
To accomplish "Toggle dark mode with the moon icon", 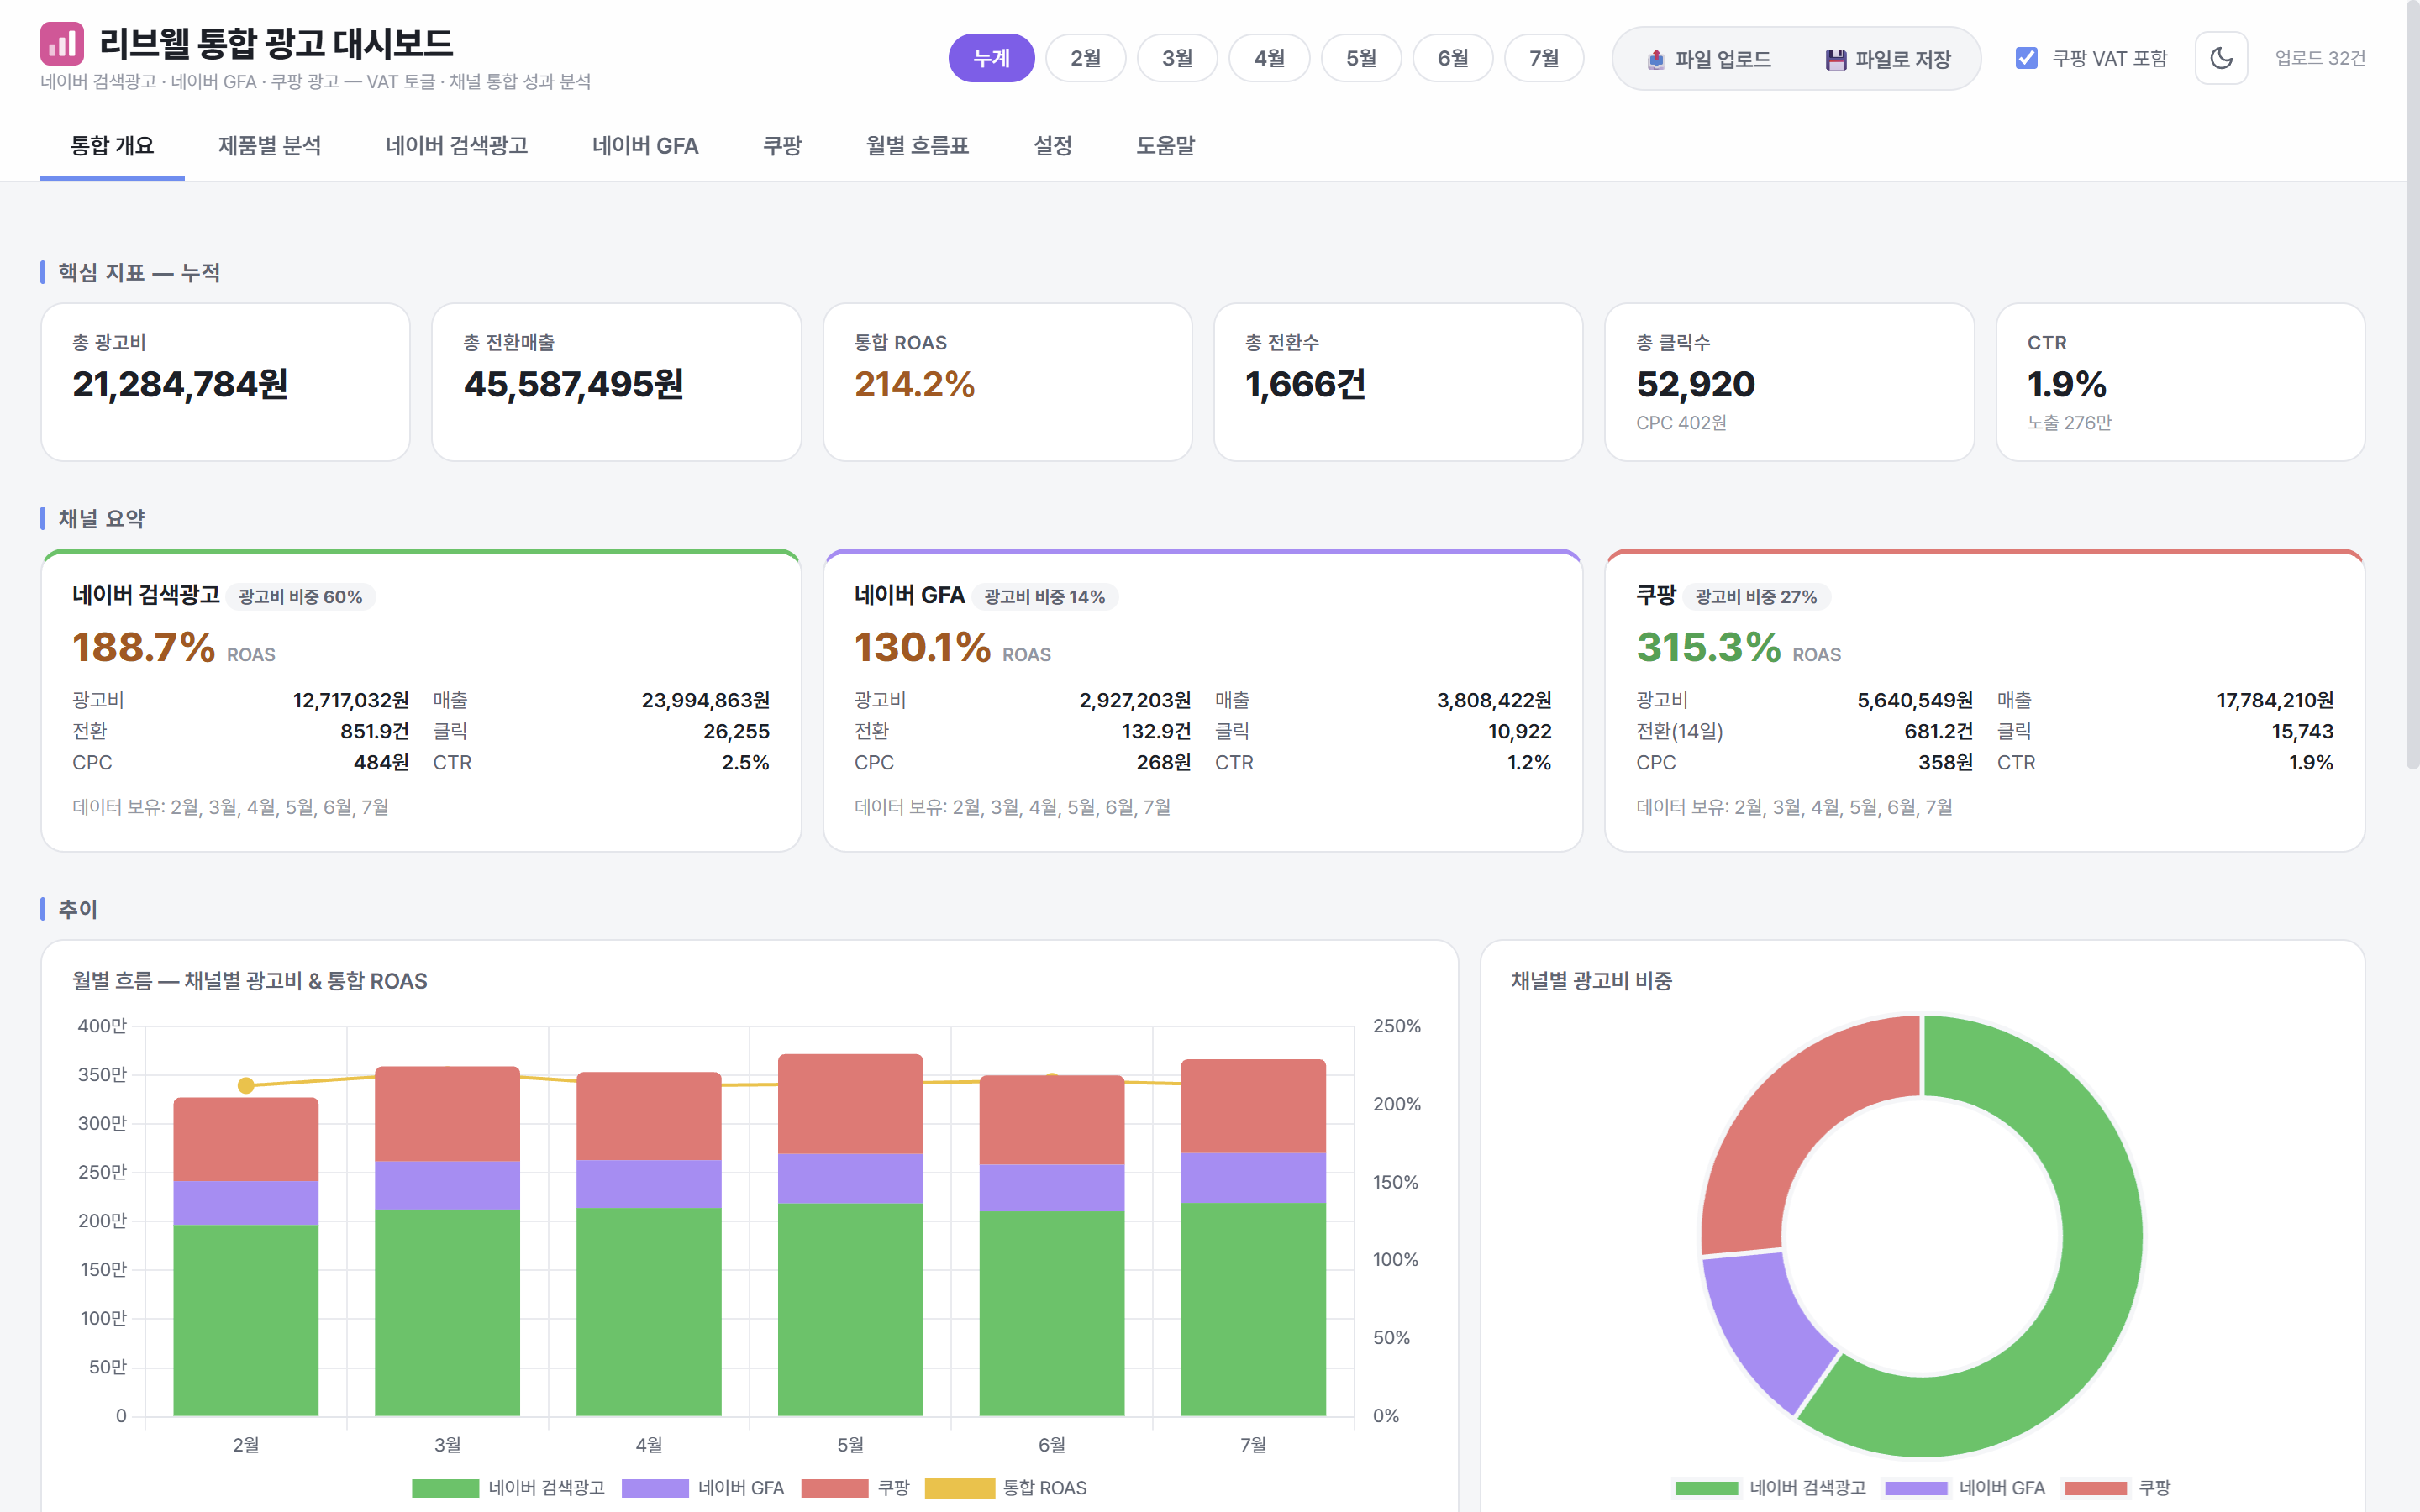I will 2221,58.
